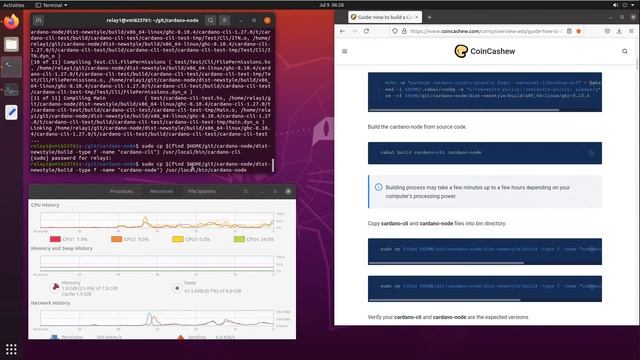The image size is (640, 360).
Task: Copy the cabal build command
Action: (591, 153)
